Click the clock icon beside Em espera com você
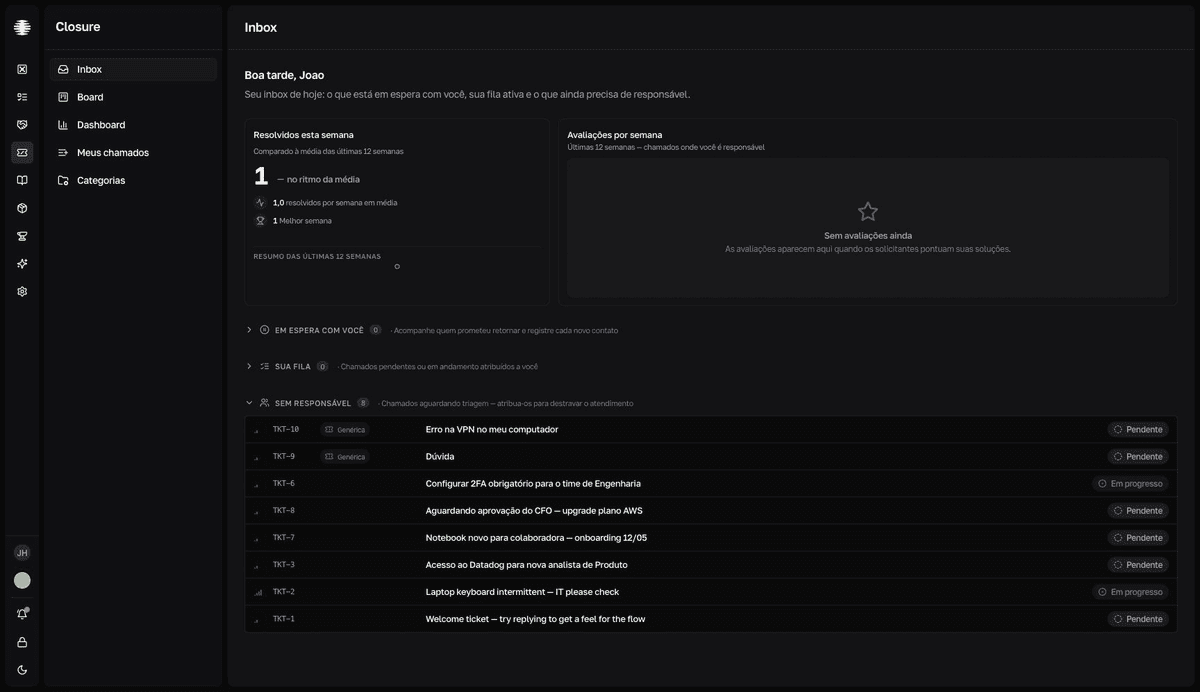 pos(265,330)
